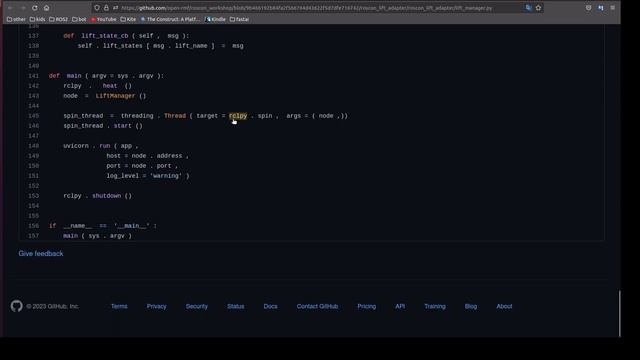Click 'shutdown' on line 153
The width and height of the screenshot is (640, 360).
106,196
